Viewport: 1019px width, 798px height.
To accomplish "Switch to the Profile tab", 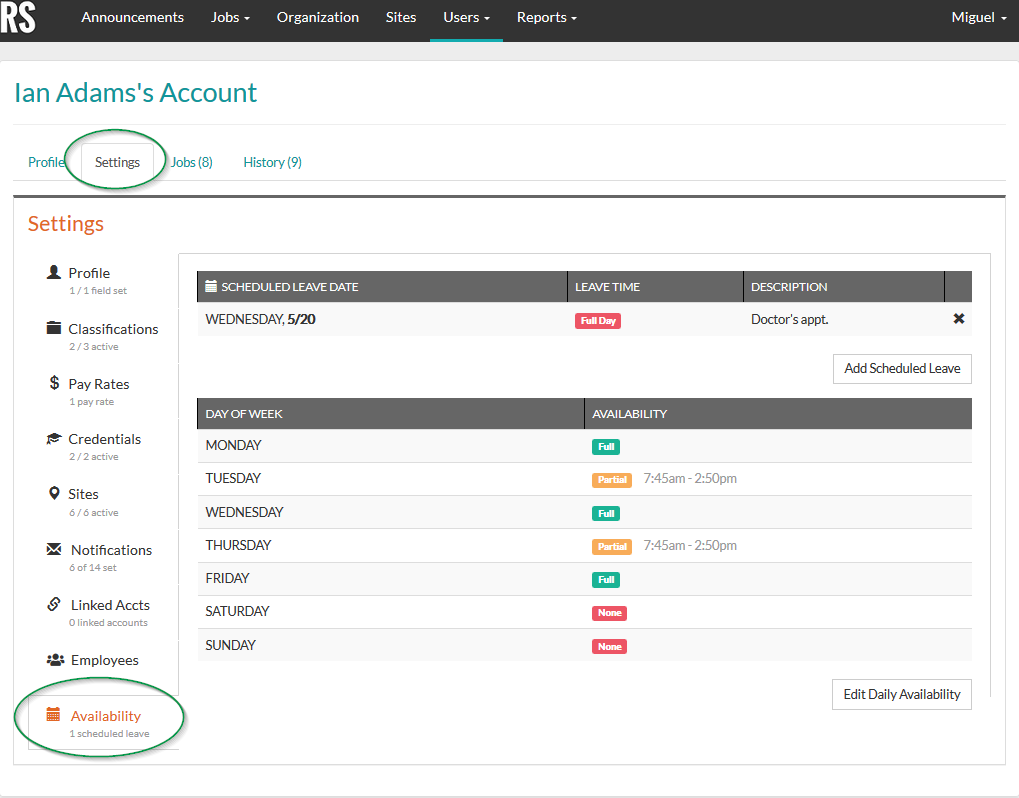I will point(46,162).
